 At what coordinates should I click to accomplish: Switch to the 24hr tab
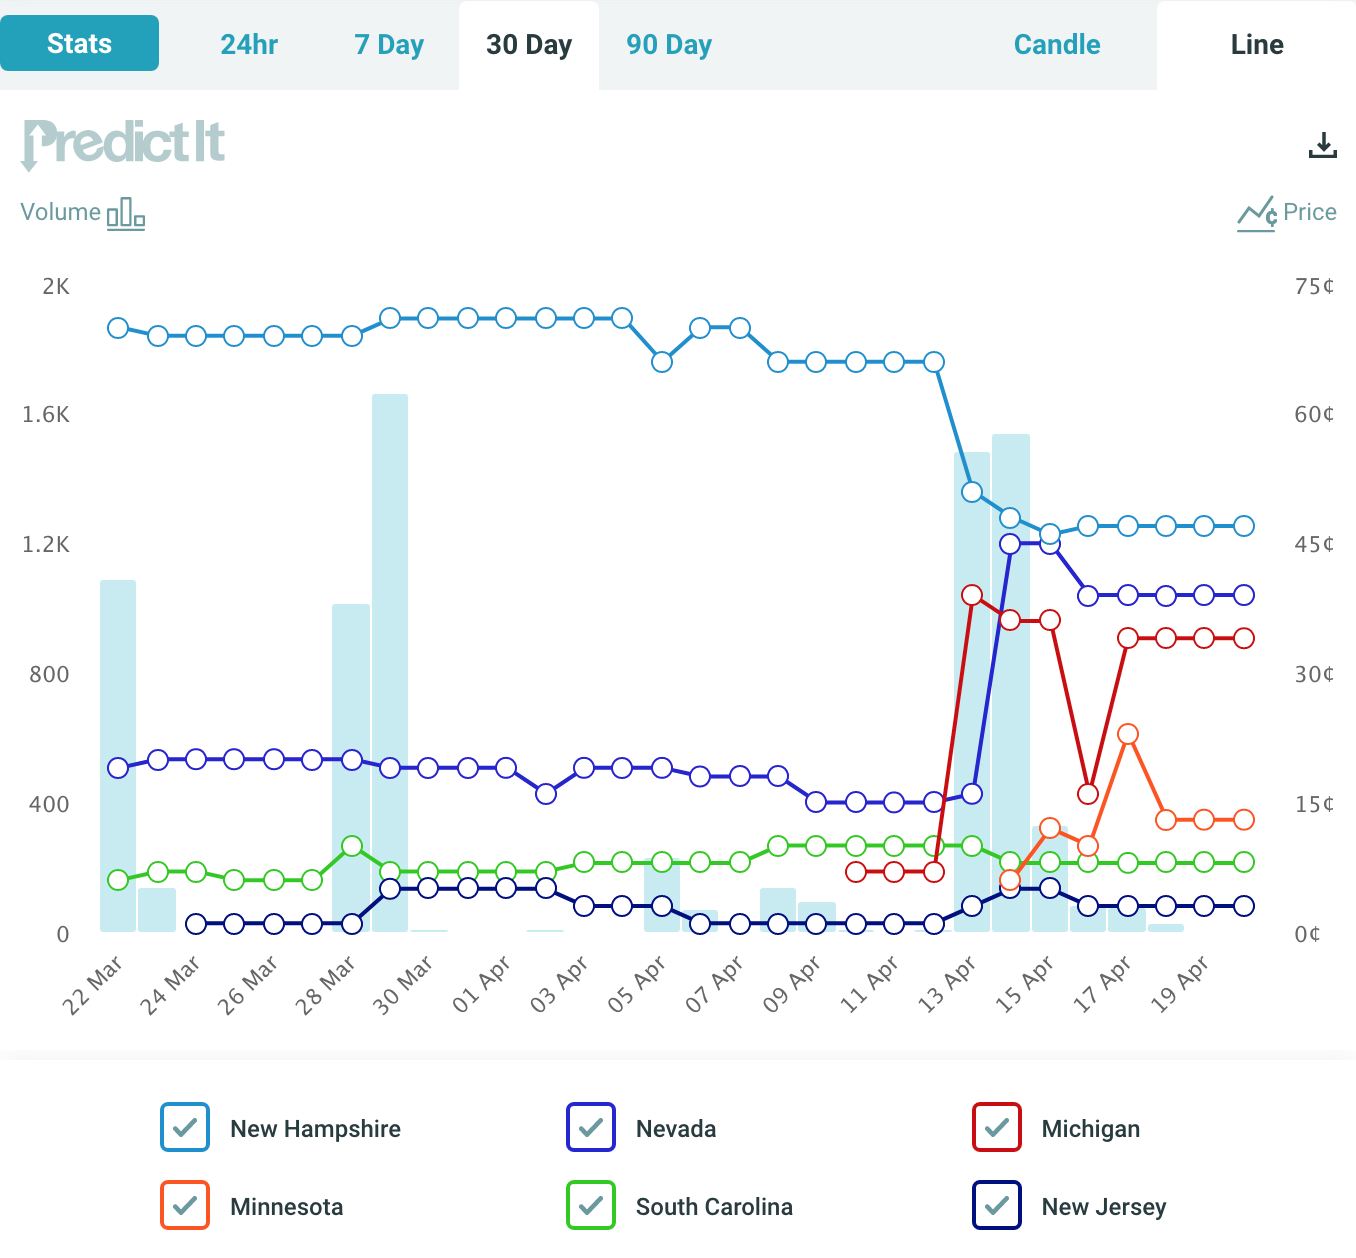(x=249, y=45)
